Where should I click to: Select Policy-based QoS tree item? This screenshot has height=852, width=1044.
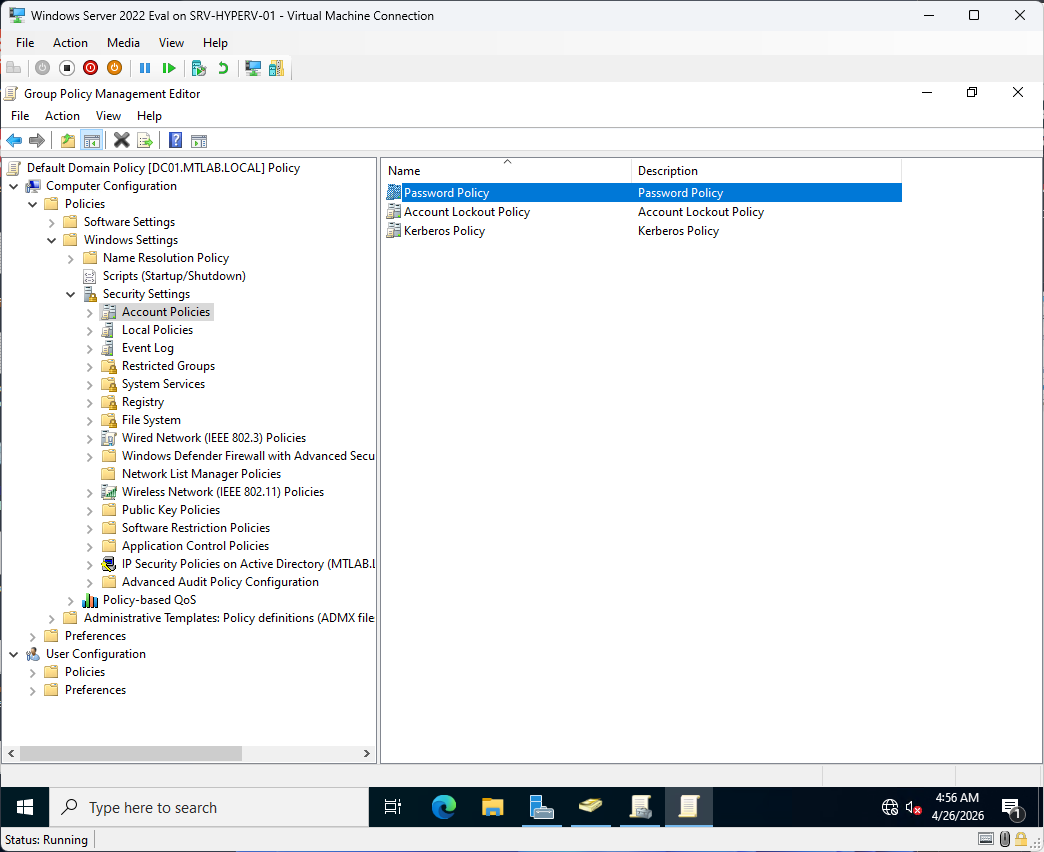(149, 600)
